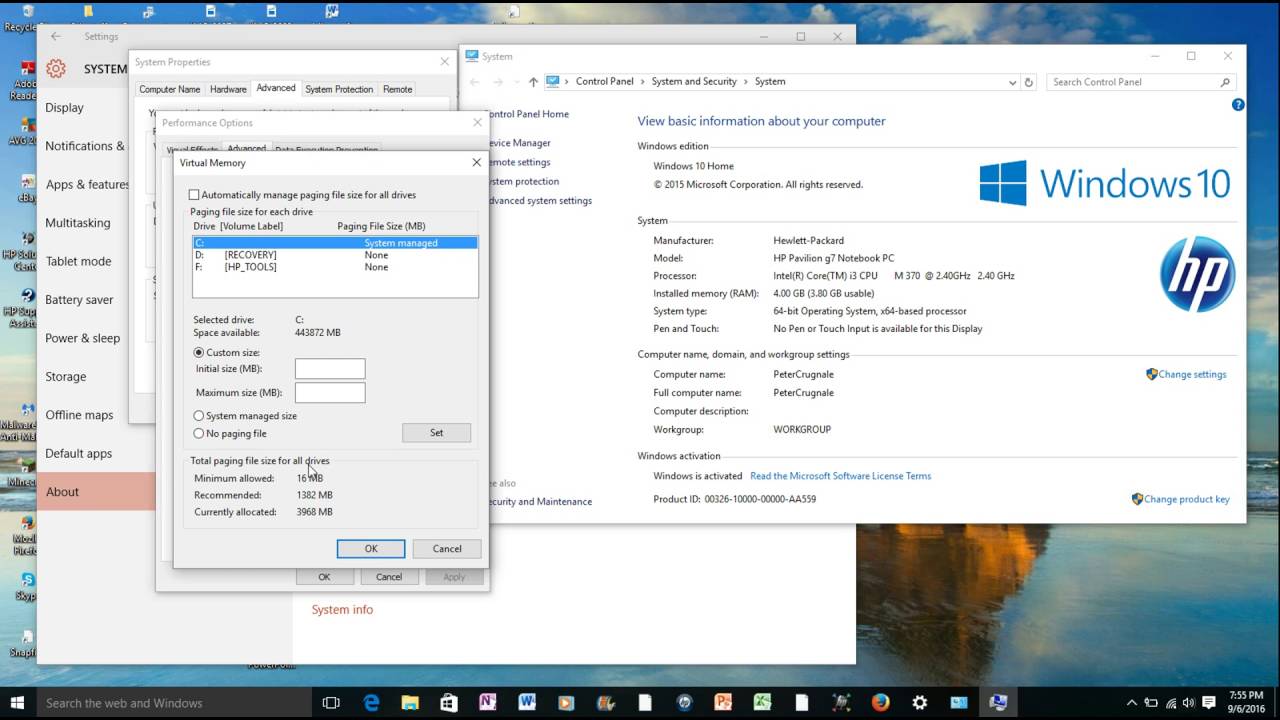This screenshot has width=1280, height=720.
Task: Check battery status in the system tray
Action: click(x=1151, y=703)
